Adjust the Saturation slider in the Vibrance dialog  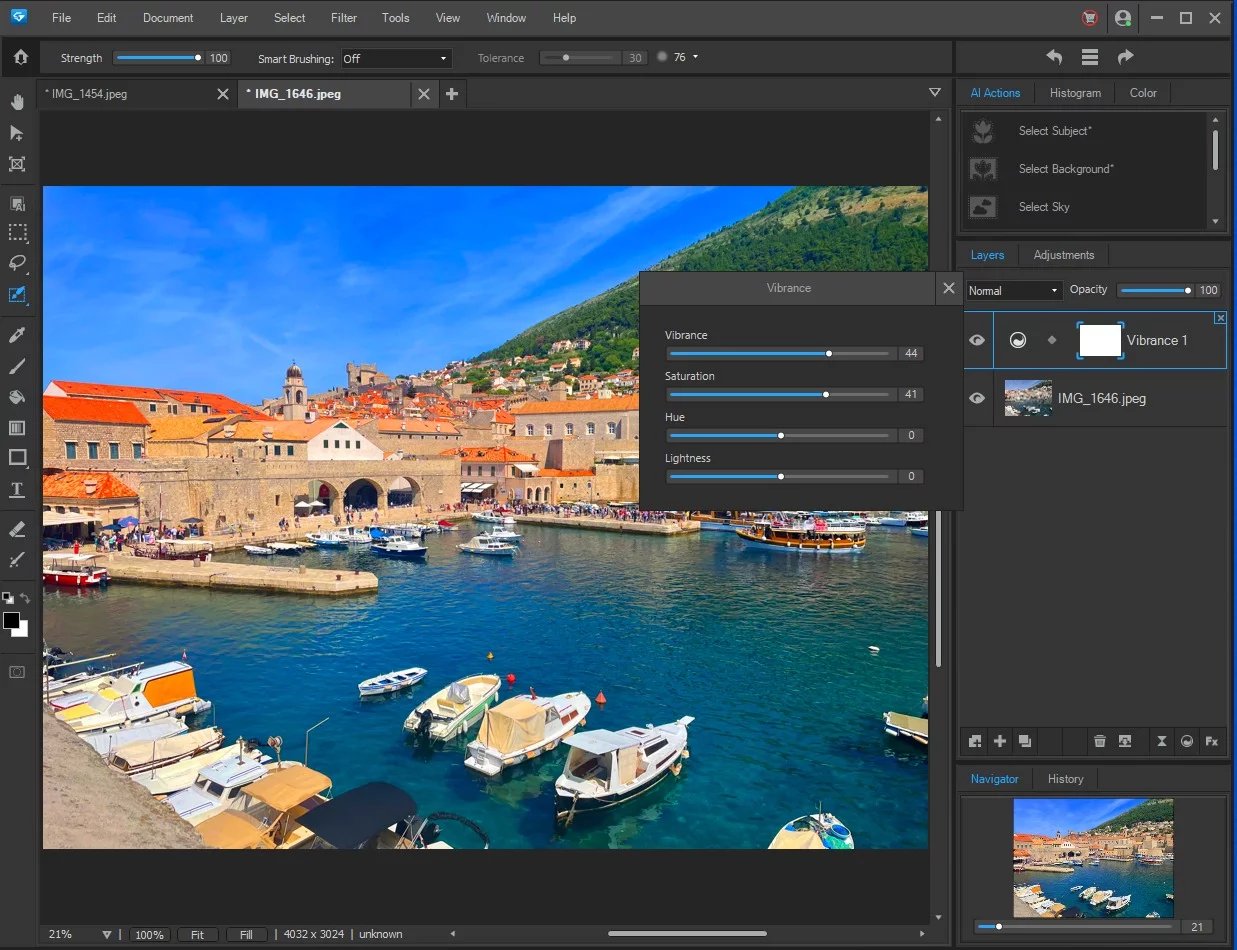pyautogui.click(x=824, y=394)
